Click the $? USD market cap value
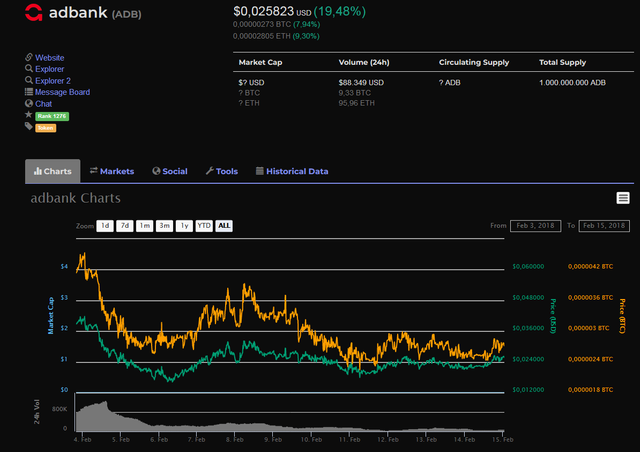 [x=251, y=82]
